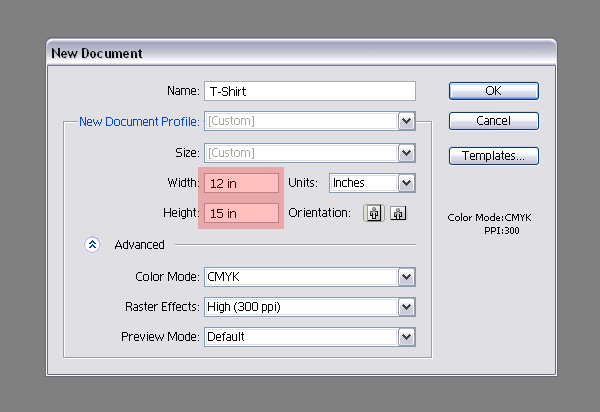
Task: Select landscape orientation icon
Action: coord(398,213)
